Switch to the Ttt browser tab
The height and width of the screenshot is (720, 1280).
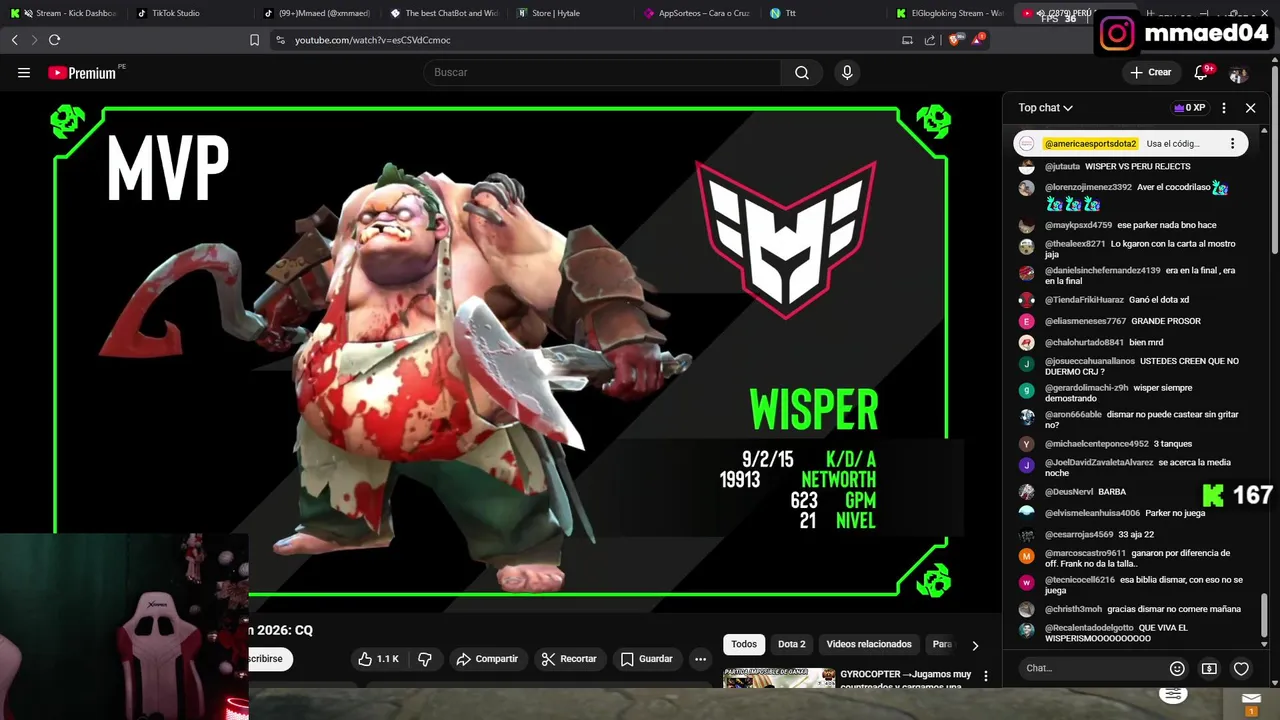click(825, 13)
